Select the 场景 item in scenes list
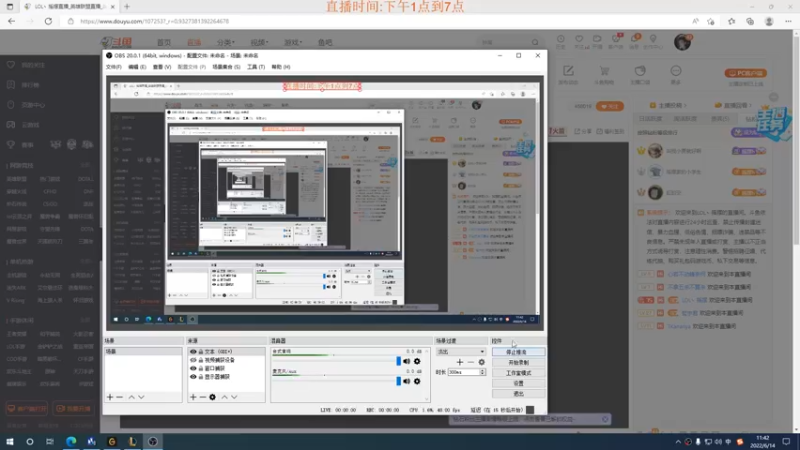The width and height of the screenshot is (800, 450). pyautogui.click(x=143, y=352)
